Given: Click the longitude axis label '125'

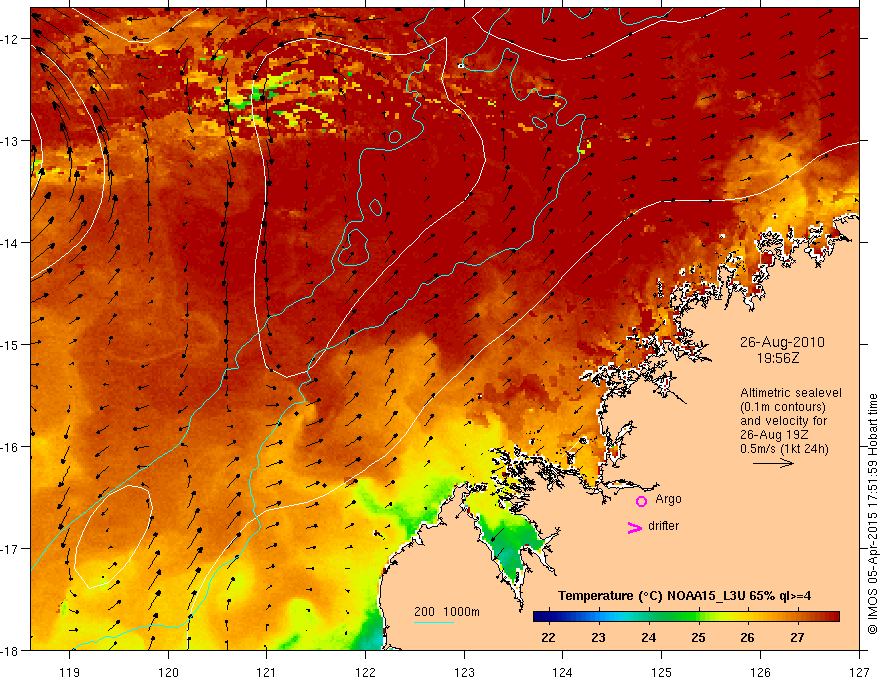Looking at the screenshot, I should click(662, 672).
